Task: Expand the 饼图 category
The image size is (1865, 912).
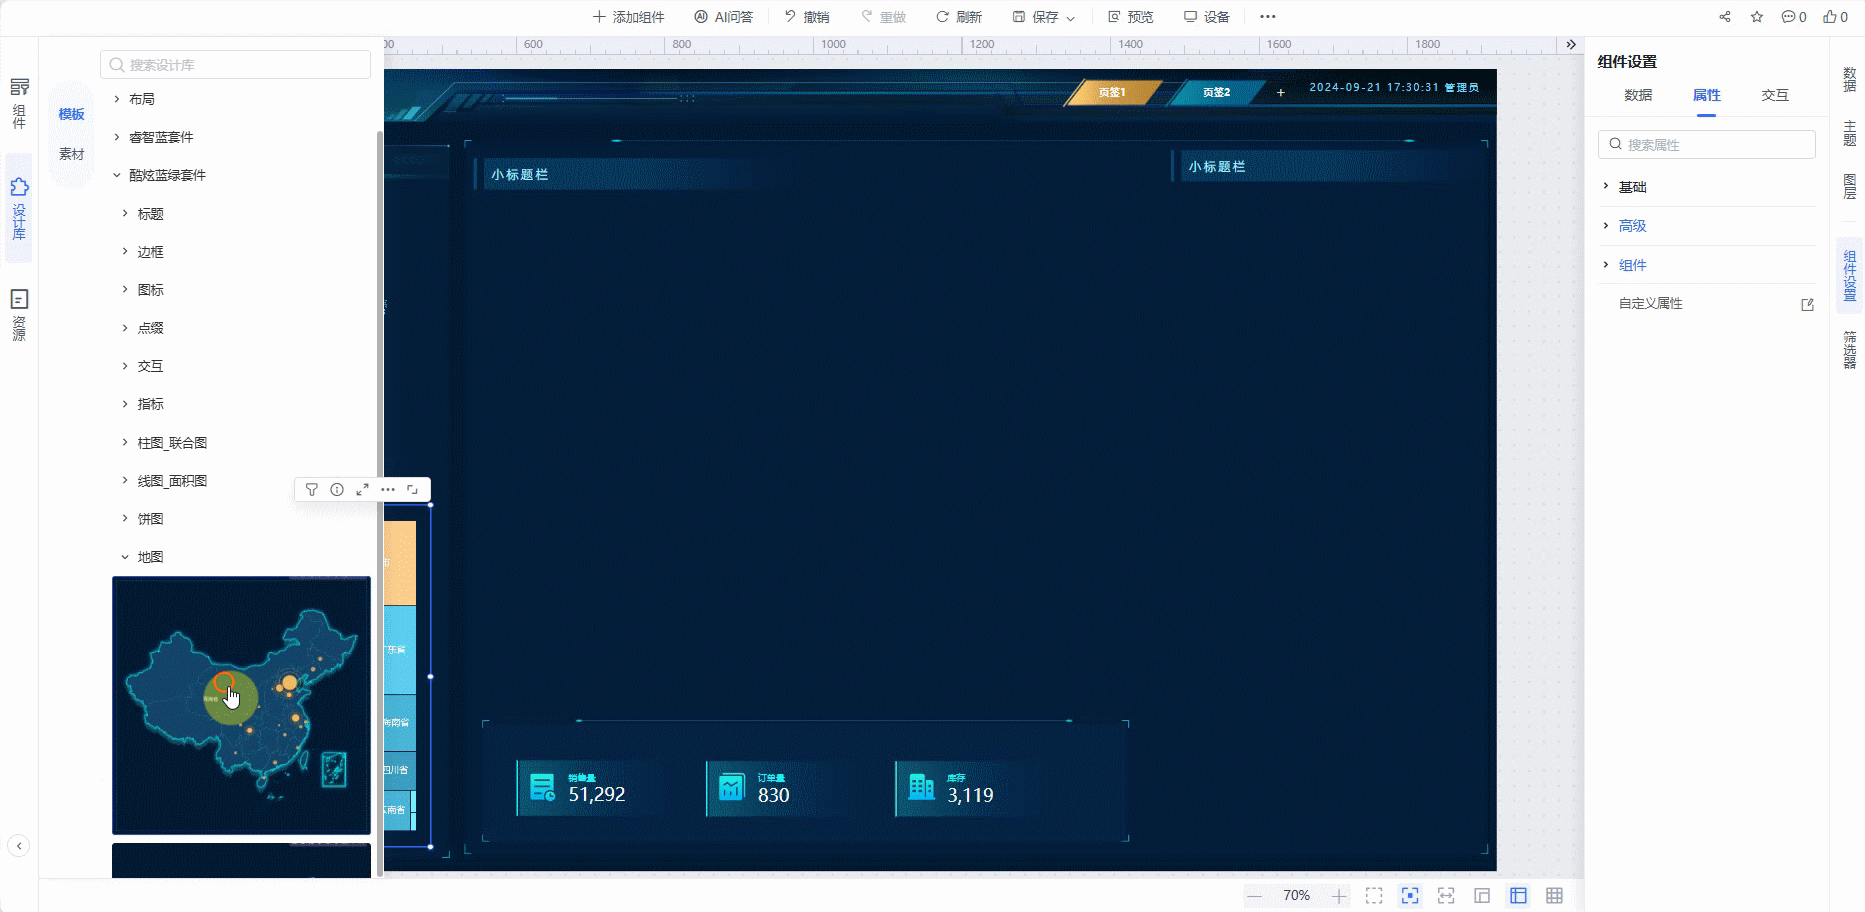Action: [x=125, y=519]
